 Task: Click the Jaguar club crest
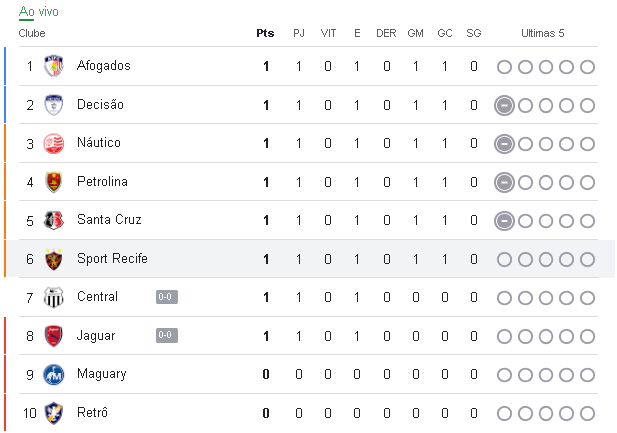[x=54, y=336]
